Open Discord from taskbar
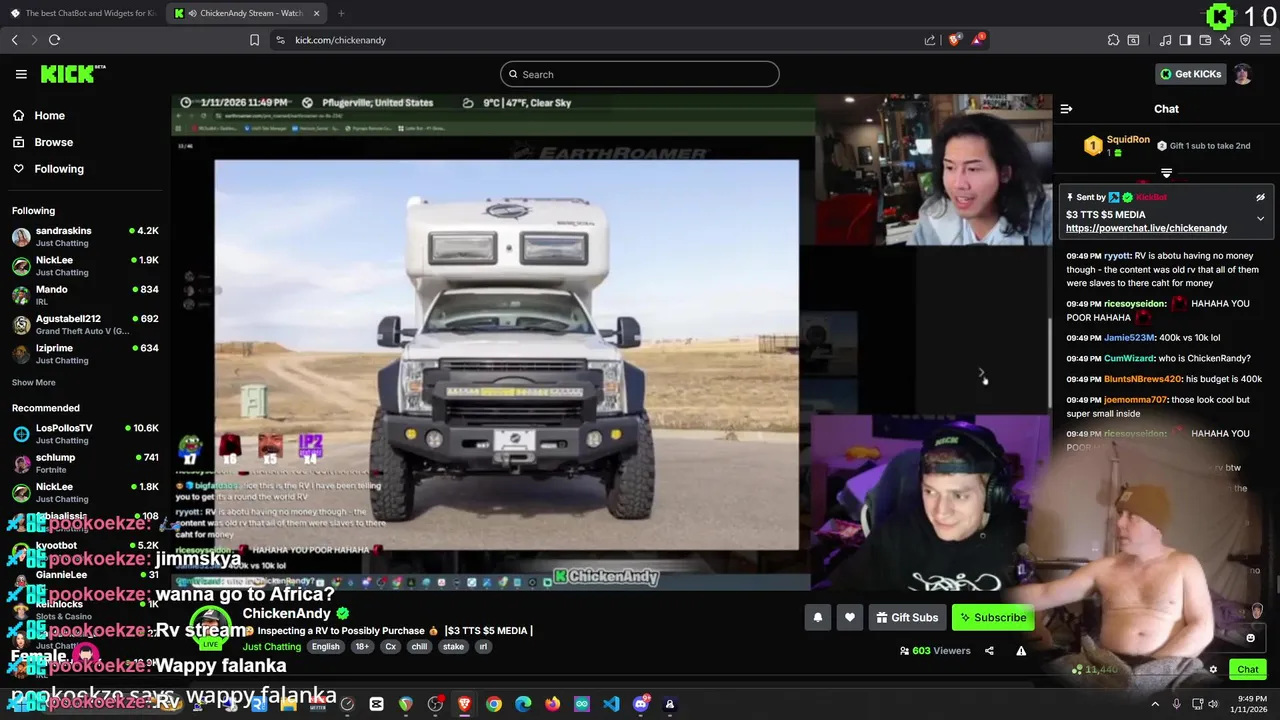The width and height of the screenshot is (1280, 720). (x=641, y=704)
